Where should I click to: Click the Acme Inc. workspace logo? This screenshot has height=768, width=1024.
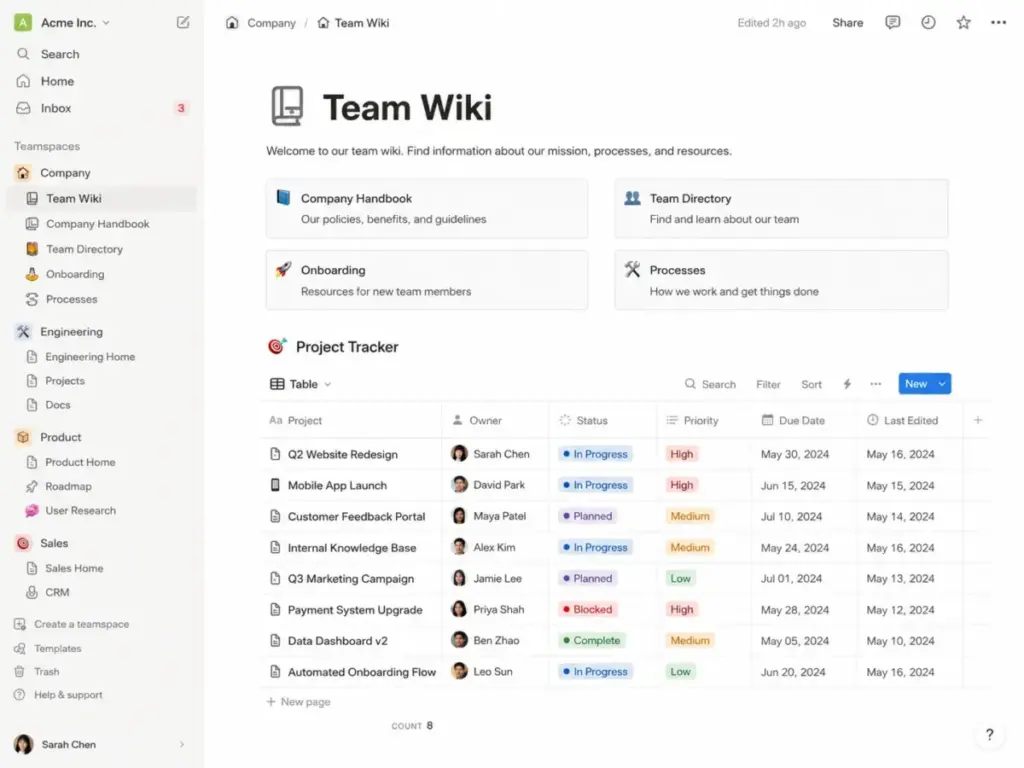click(x=23, y=22)
